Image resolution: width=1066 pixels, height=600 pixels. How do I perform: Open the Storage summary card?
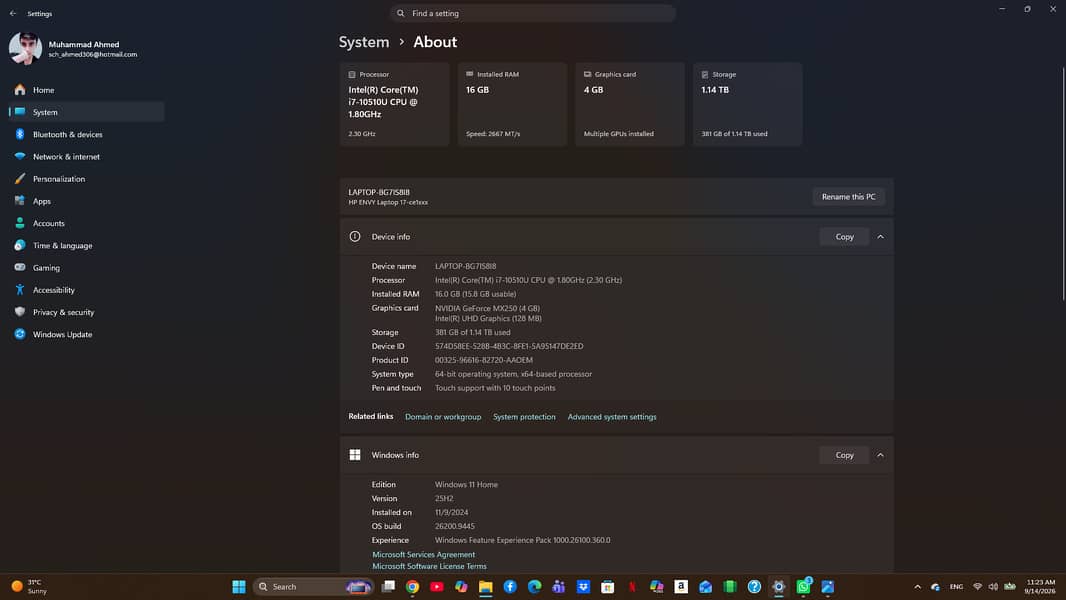tap(747, 104)
